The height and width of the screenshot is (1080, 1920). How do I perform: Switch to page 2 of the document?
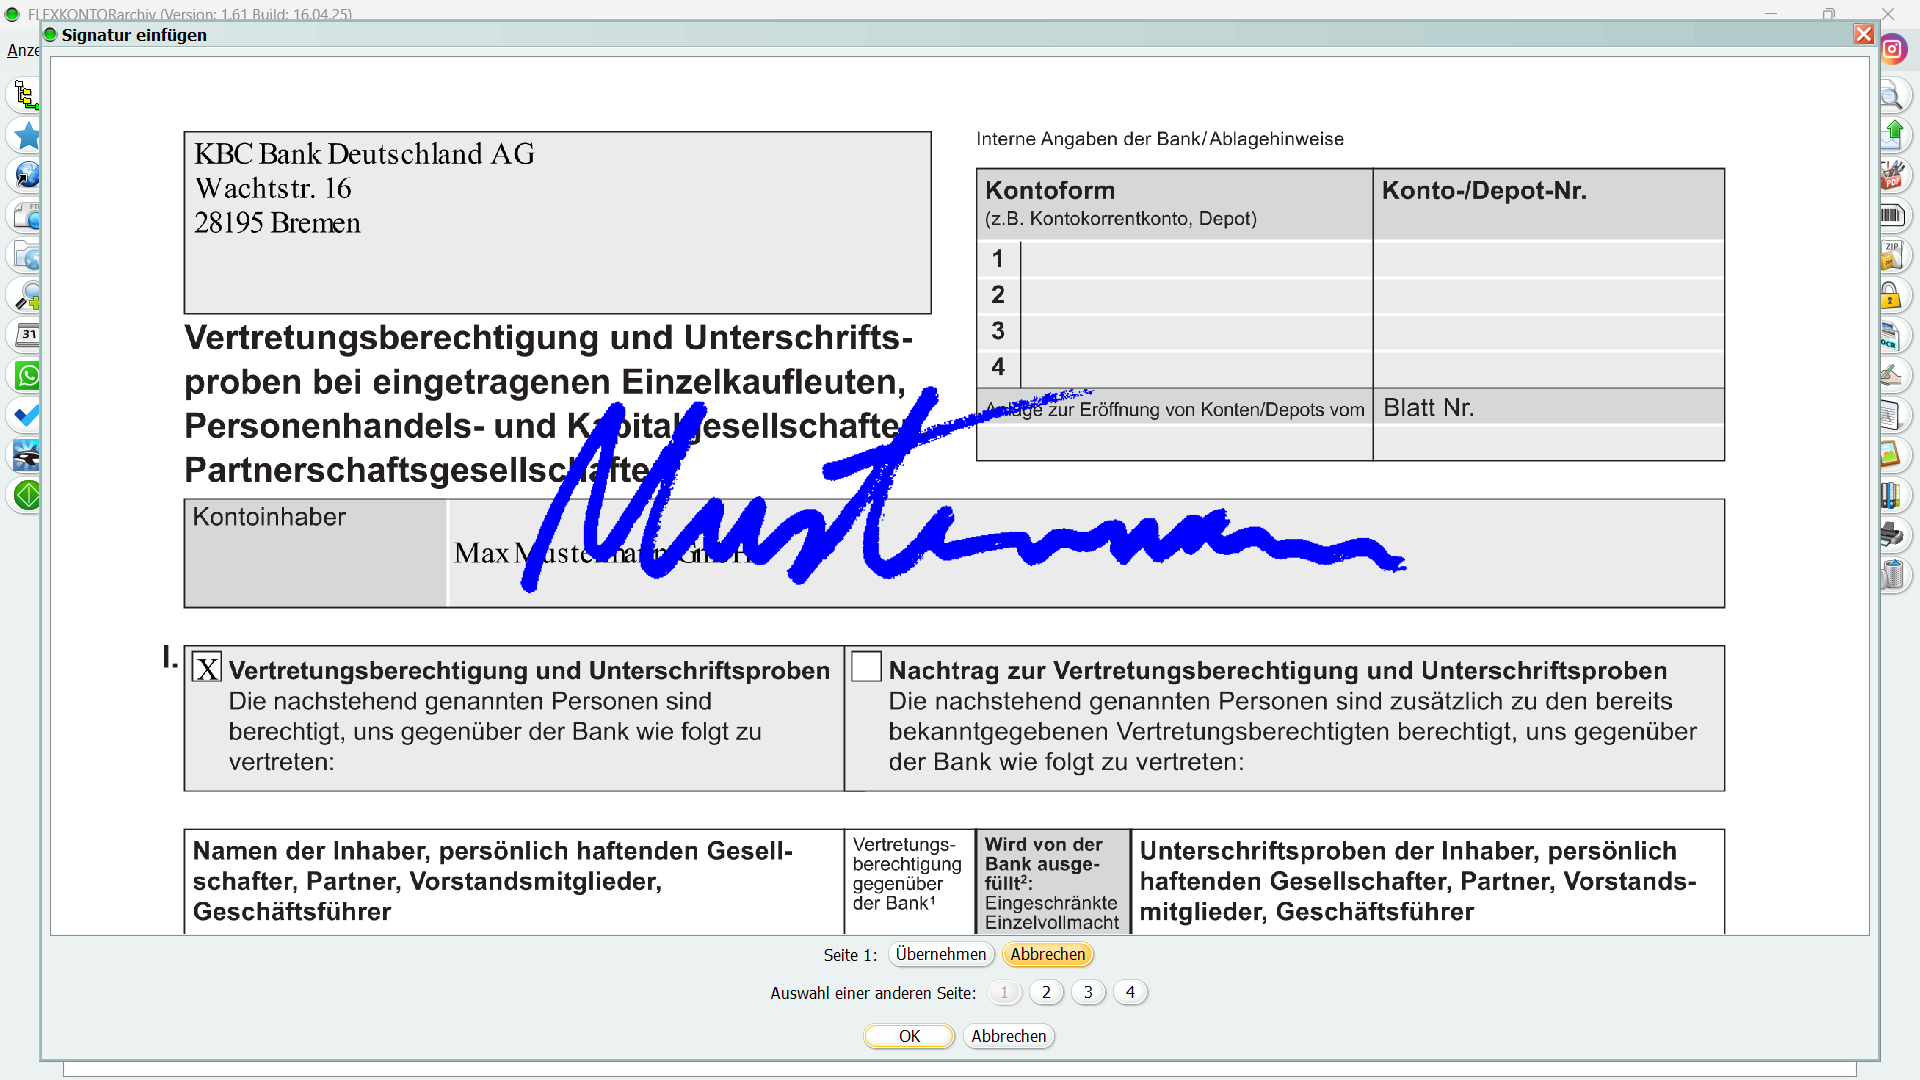1046,992
